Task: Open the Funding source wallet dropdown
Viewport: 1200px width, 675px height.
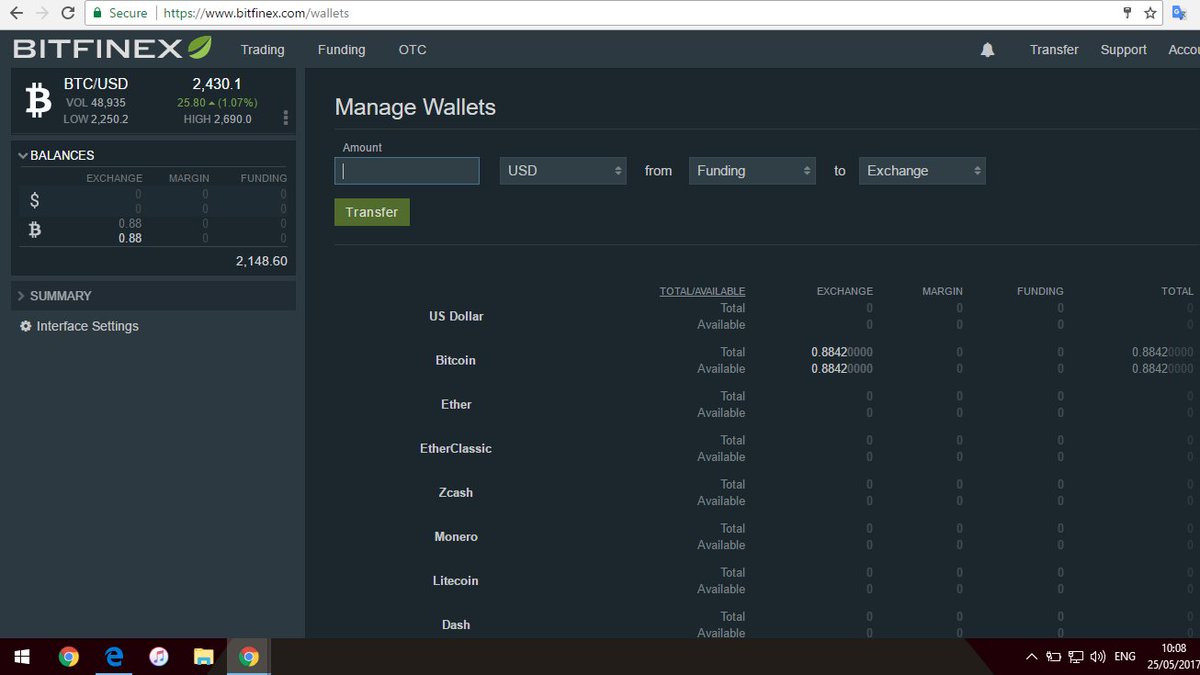Action: tap(751, 170)
